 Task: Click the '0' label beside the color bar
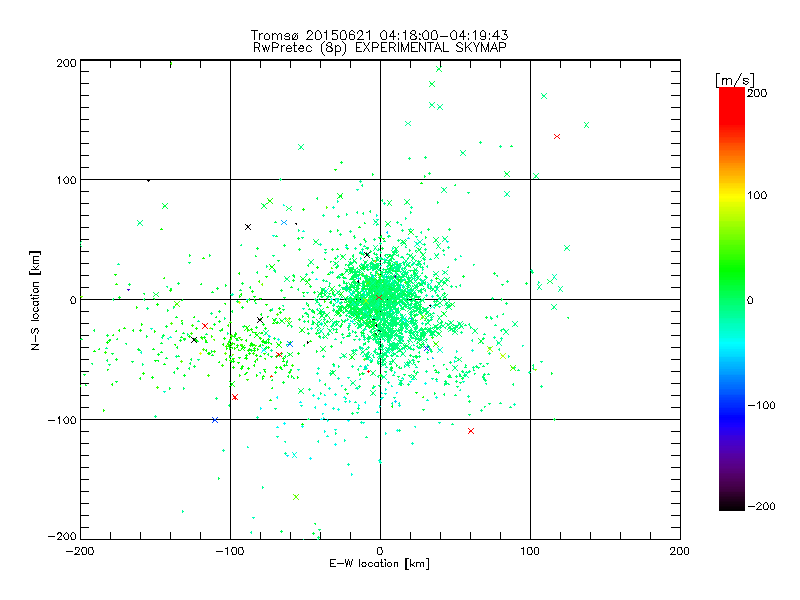(750, 300)
